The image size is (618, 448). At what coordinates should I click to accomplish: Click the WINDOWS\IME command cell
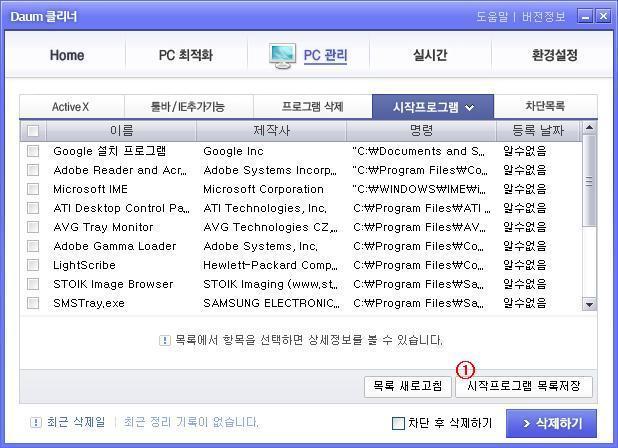tap(419, 189)
